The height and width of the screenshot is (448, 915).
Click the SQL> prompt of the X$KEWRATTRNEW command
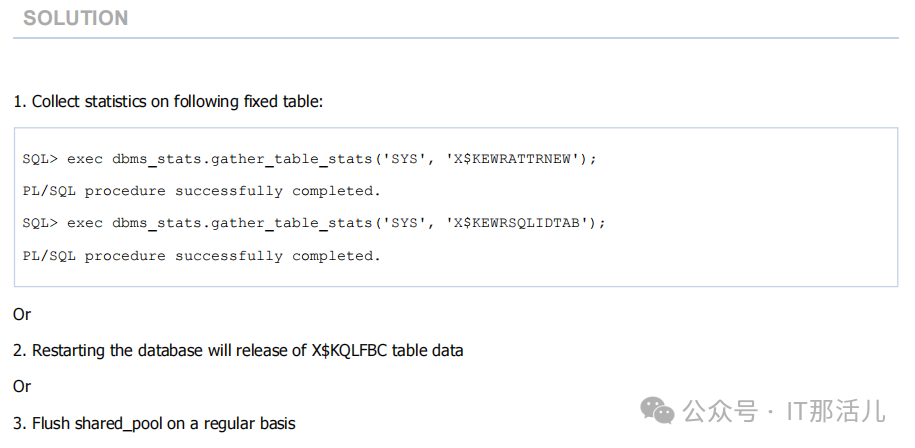(x=41, y=158)
